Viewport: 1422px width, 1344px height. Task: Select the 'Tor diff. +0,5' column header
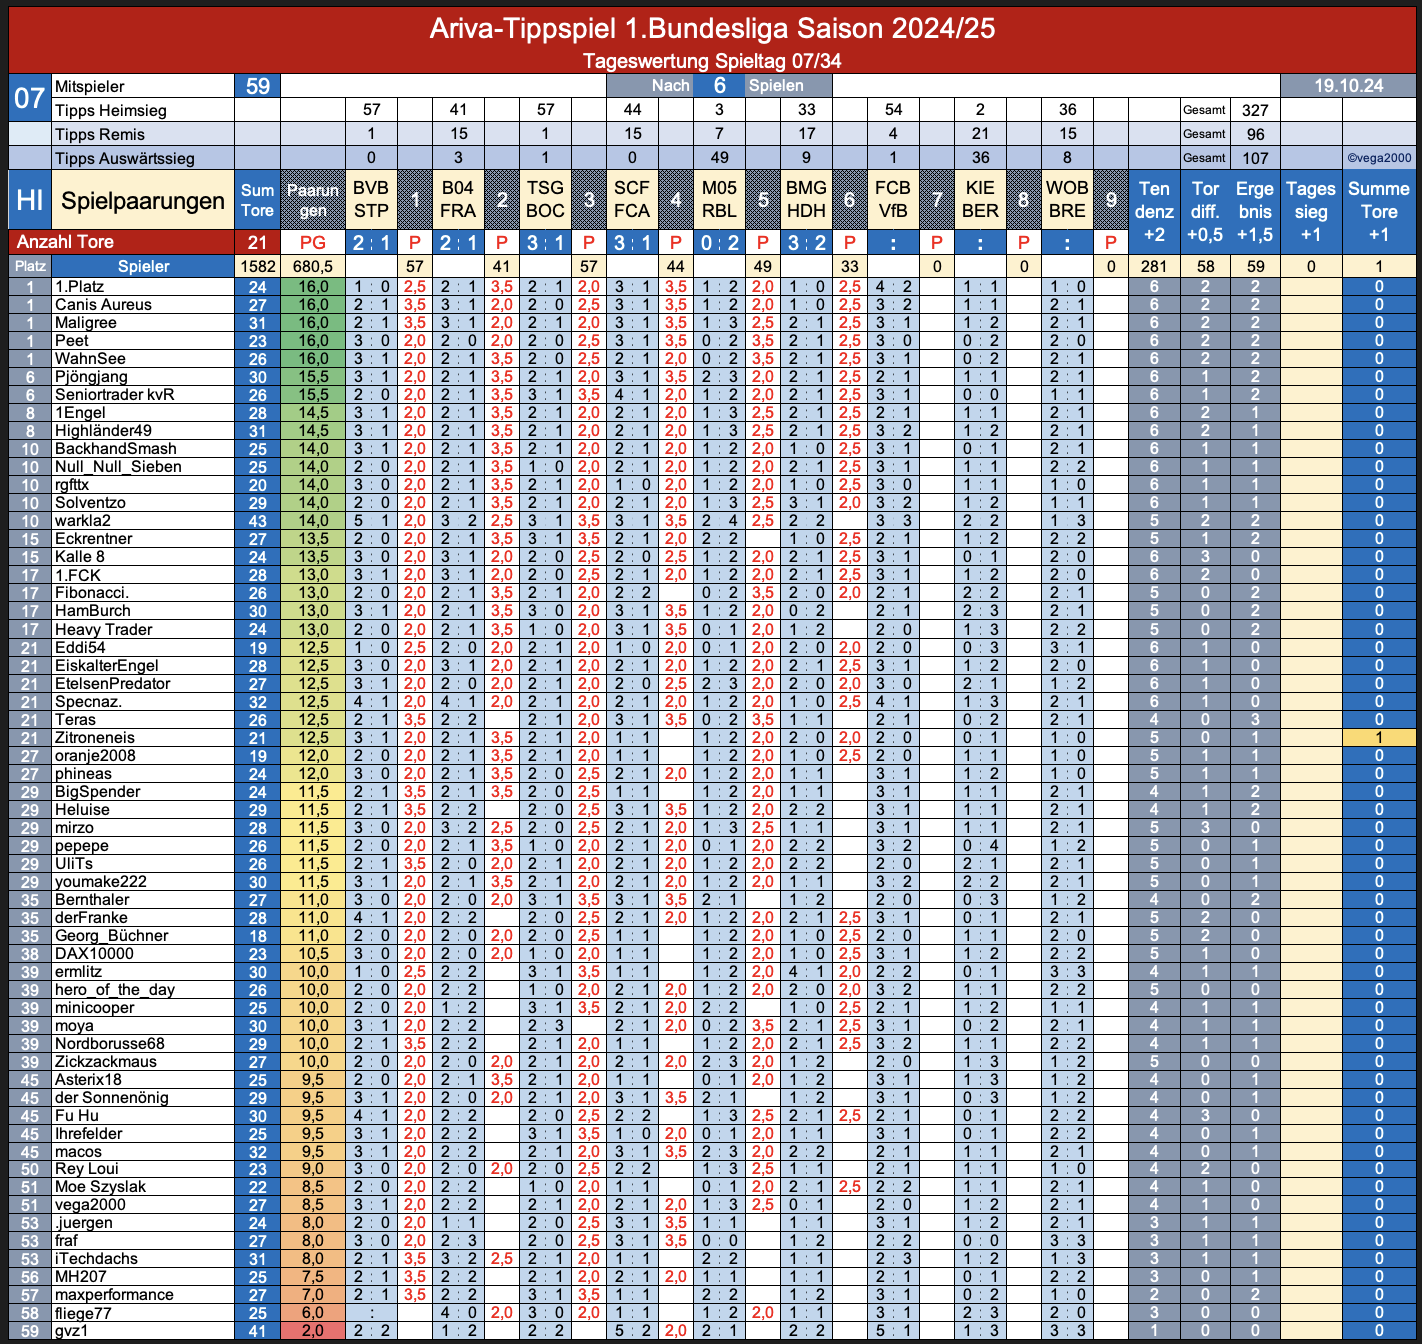(1205, 212)
